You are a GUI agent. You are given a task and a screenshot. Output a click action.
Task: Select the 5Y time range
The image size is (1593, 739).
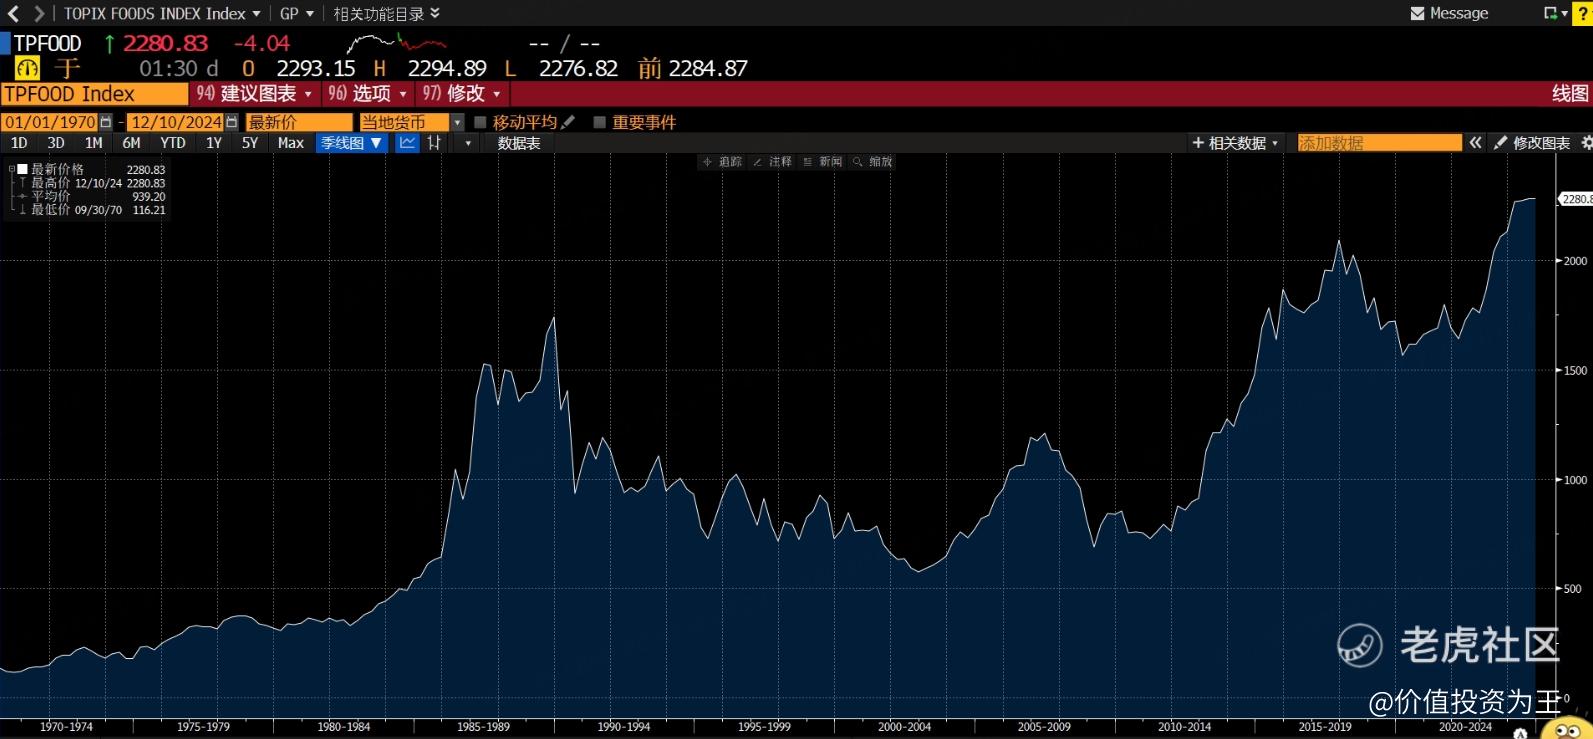pos(250,143)
